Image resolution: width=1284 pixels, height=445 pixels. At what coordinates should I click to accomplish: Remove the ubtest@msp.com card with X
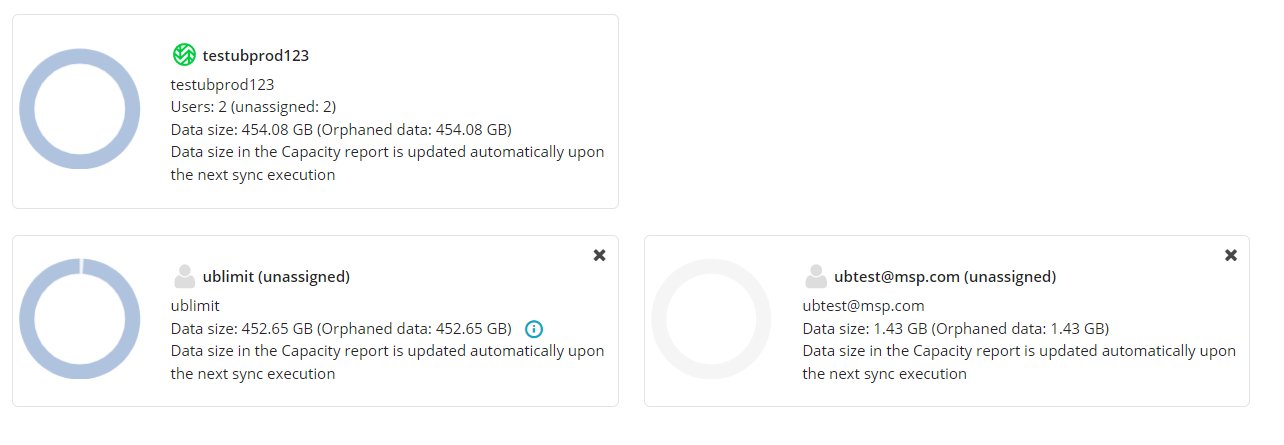point(1232,255)
